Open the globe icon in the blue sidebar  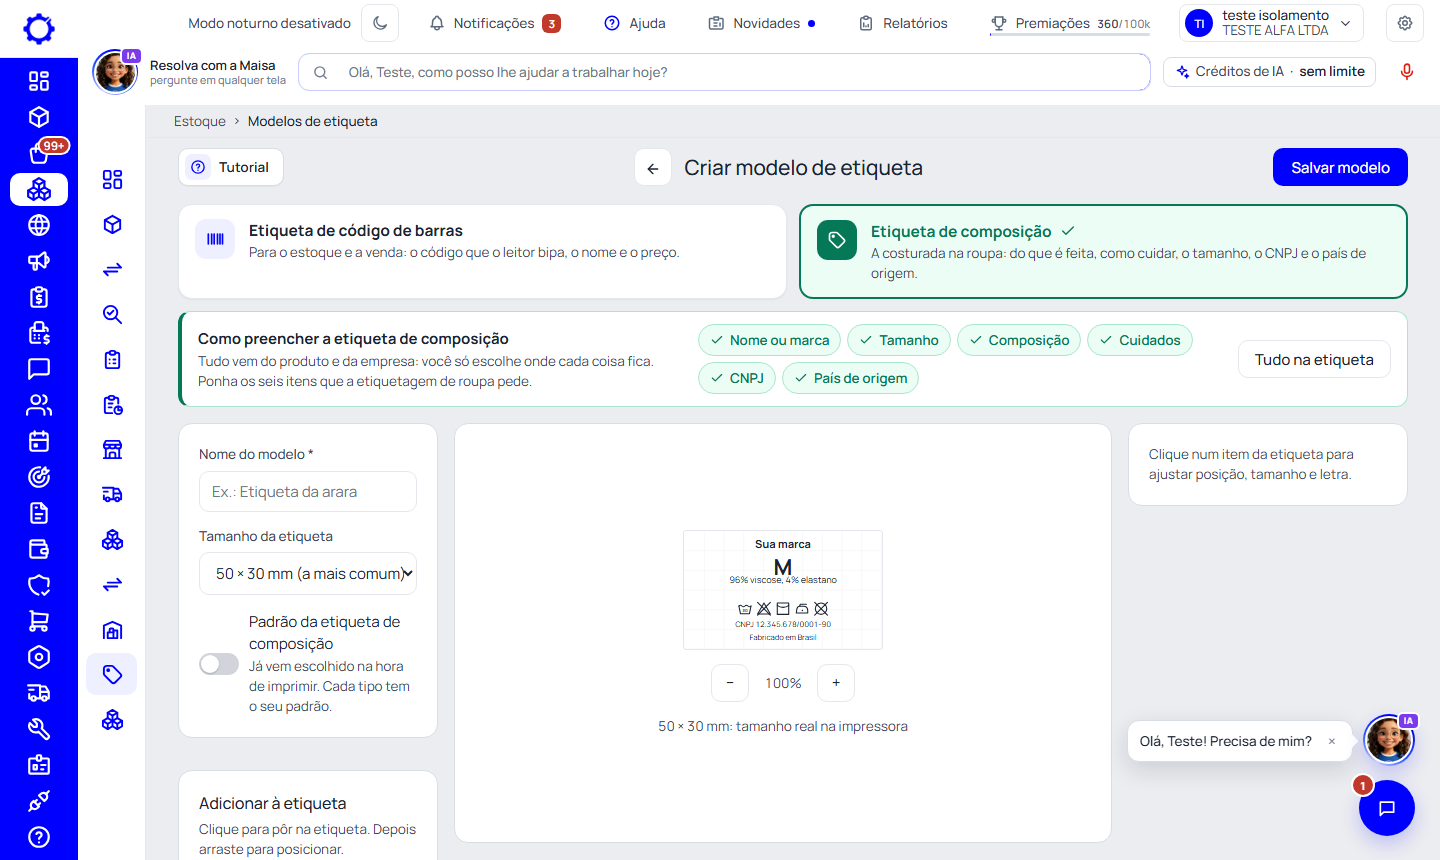pyautogui.click(x=39, y=225)
